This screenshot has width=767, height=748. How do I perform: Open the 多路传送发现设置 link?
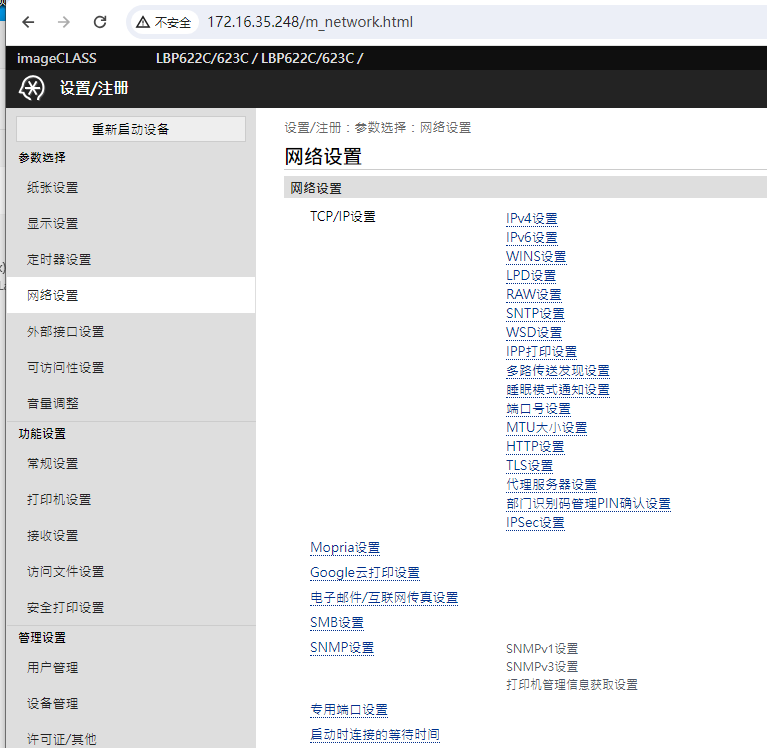tap(558, 371)
